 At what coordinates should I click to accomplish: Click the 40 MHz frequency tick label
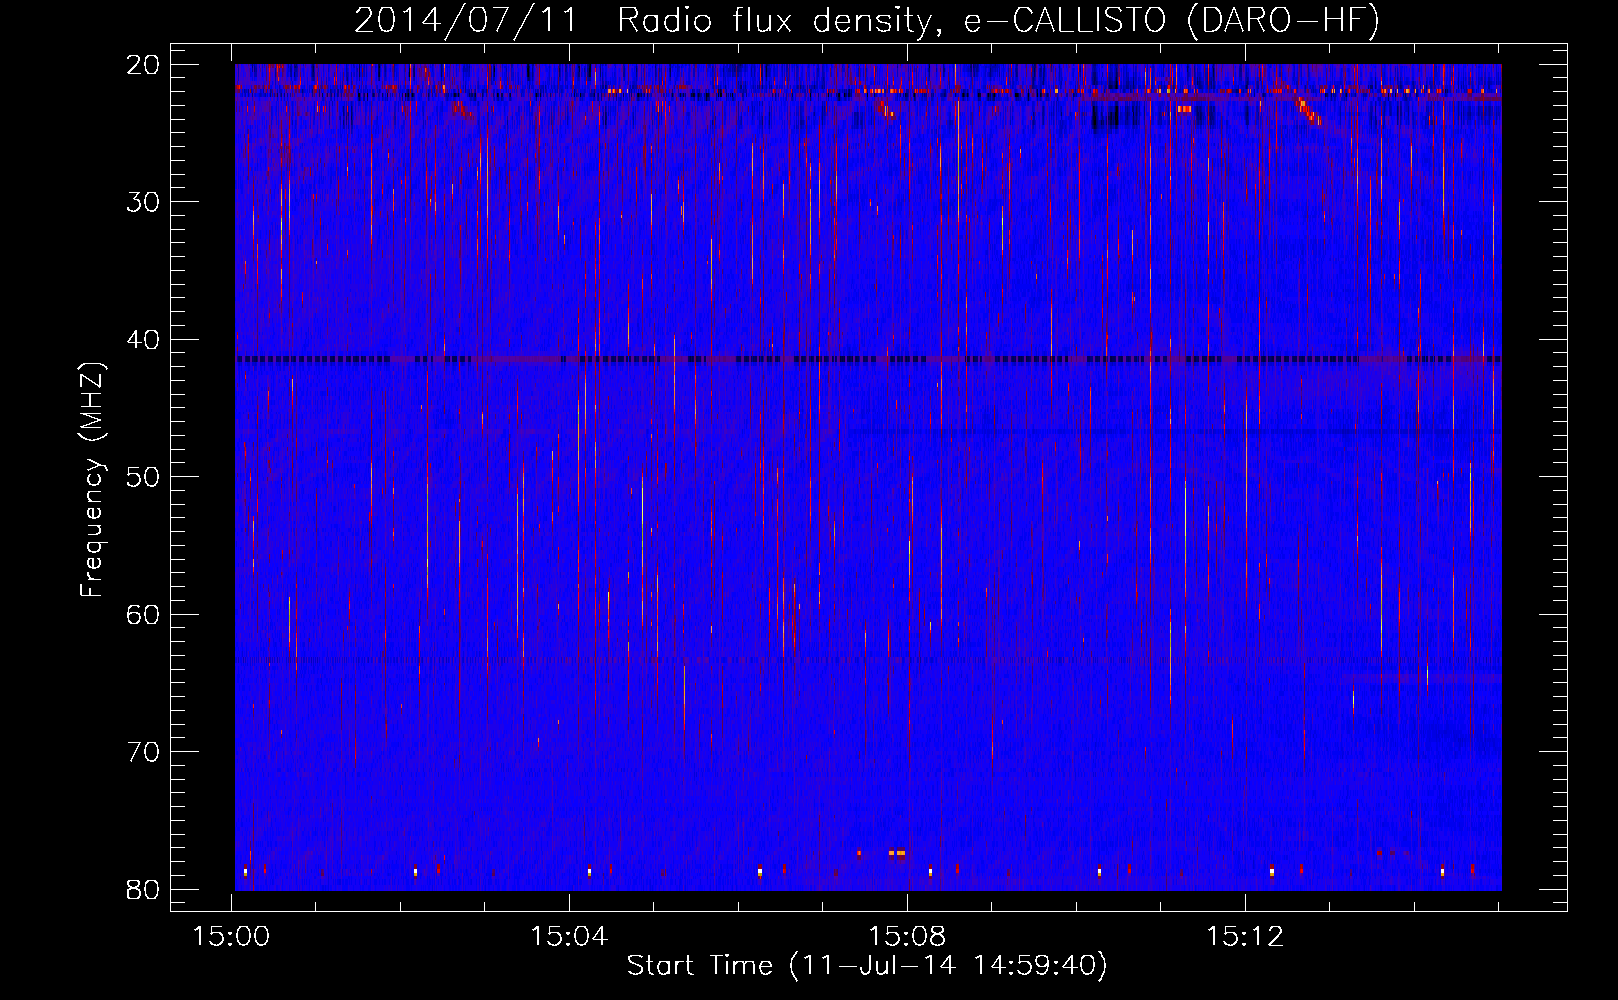pyautogui.click(x=144, y=339)
